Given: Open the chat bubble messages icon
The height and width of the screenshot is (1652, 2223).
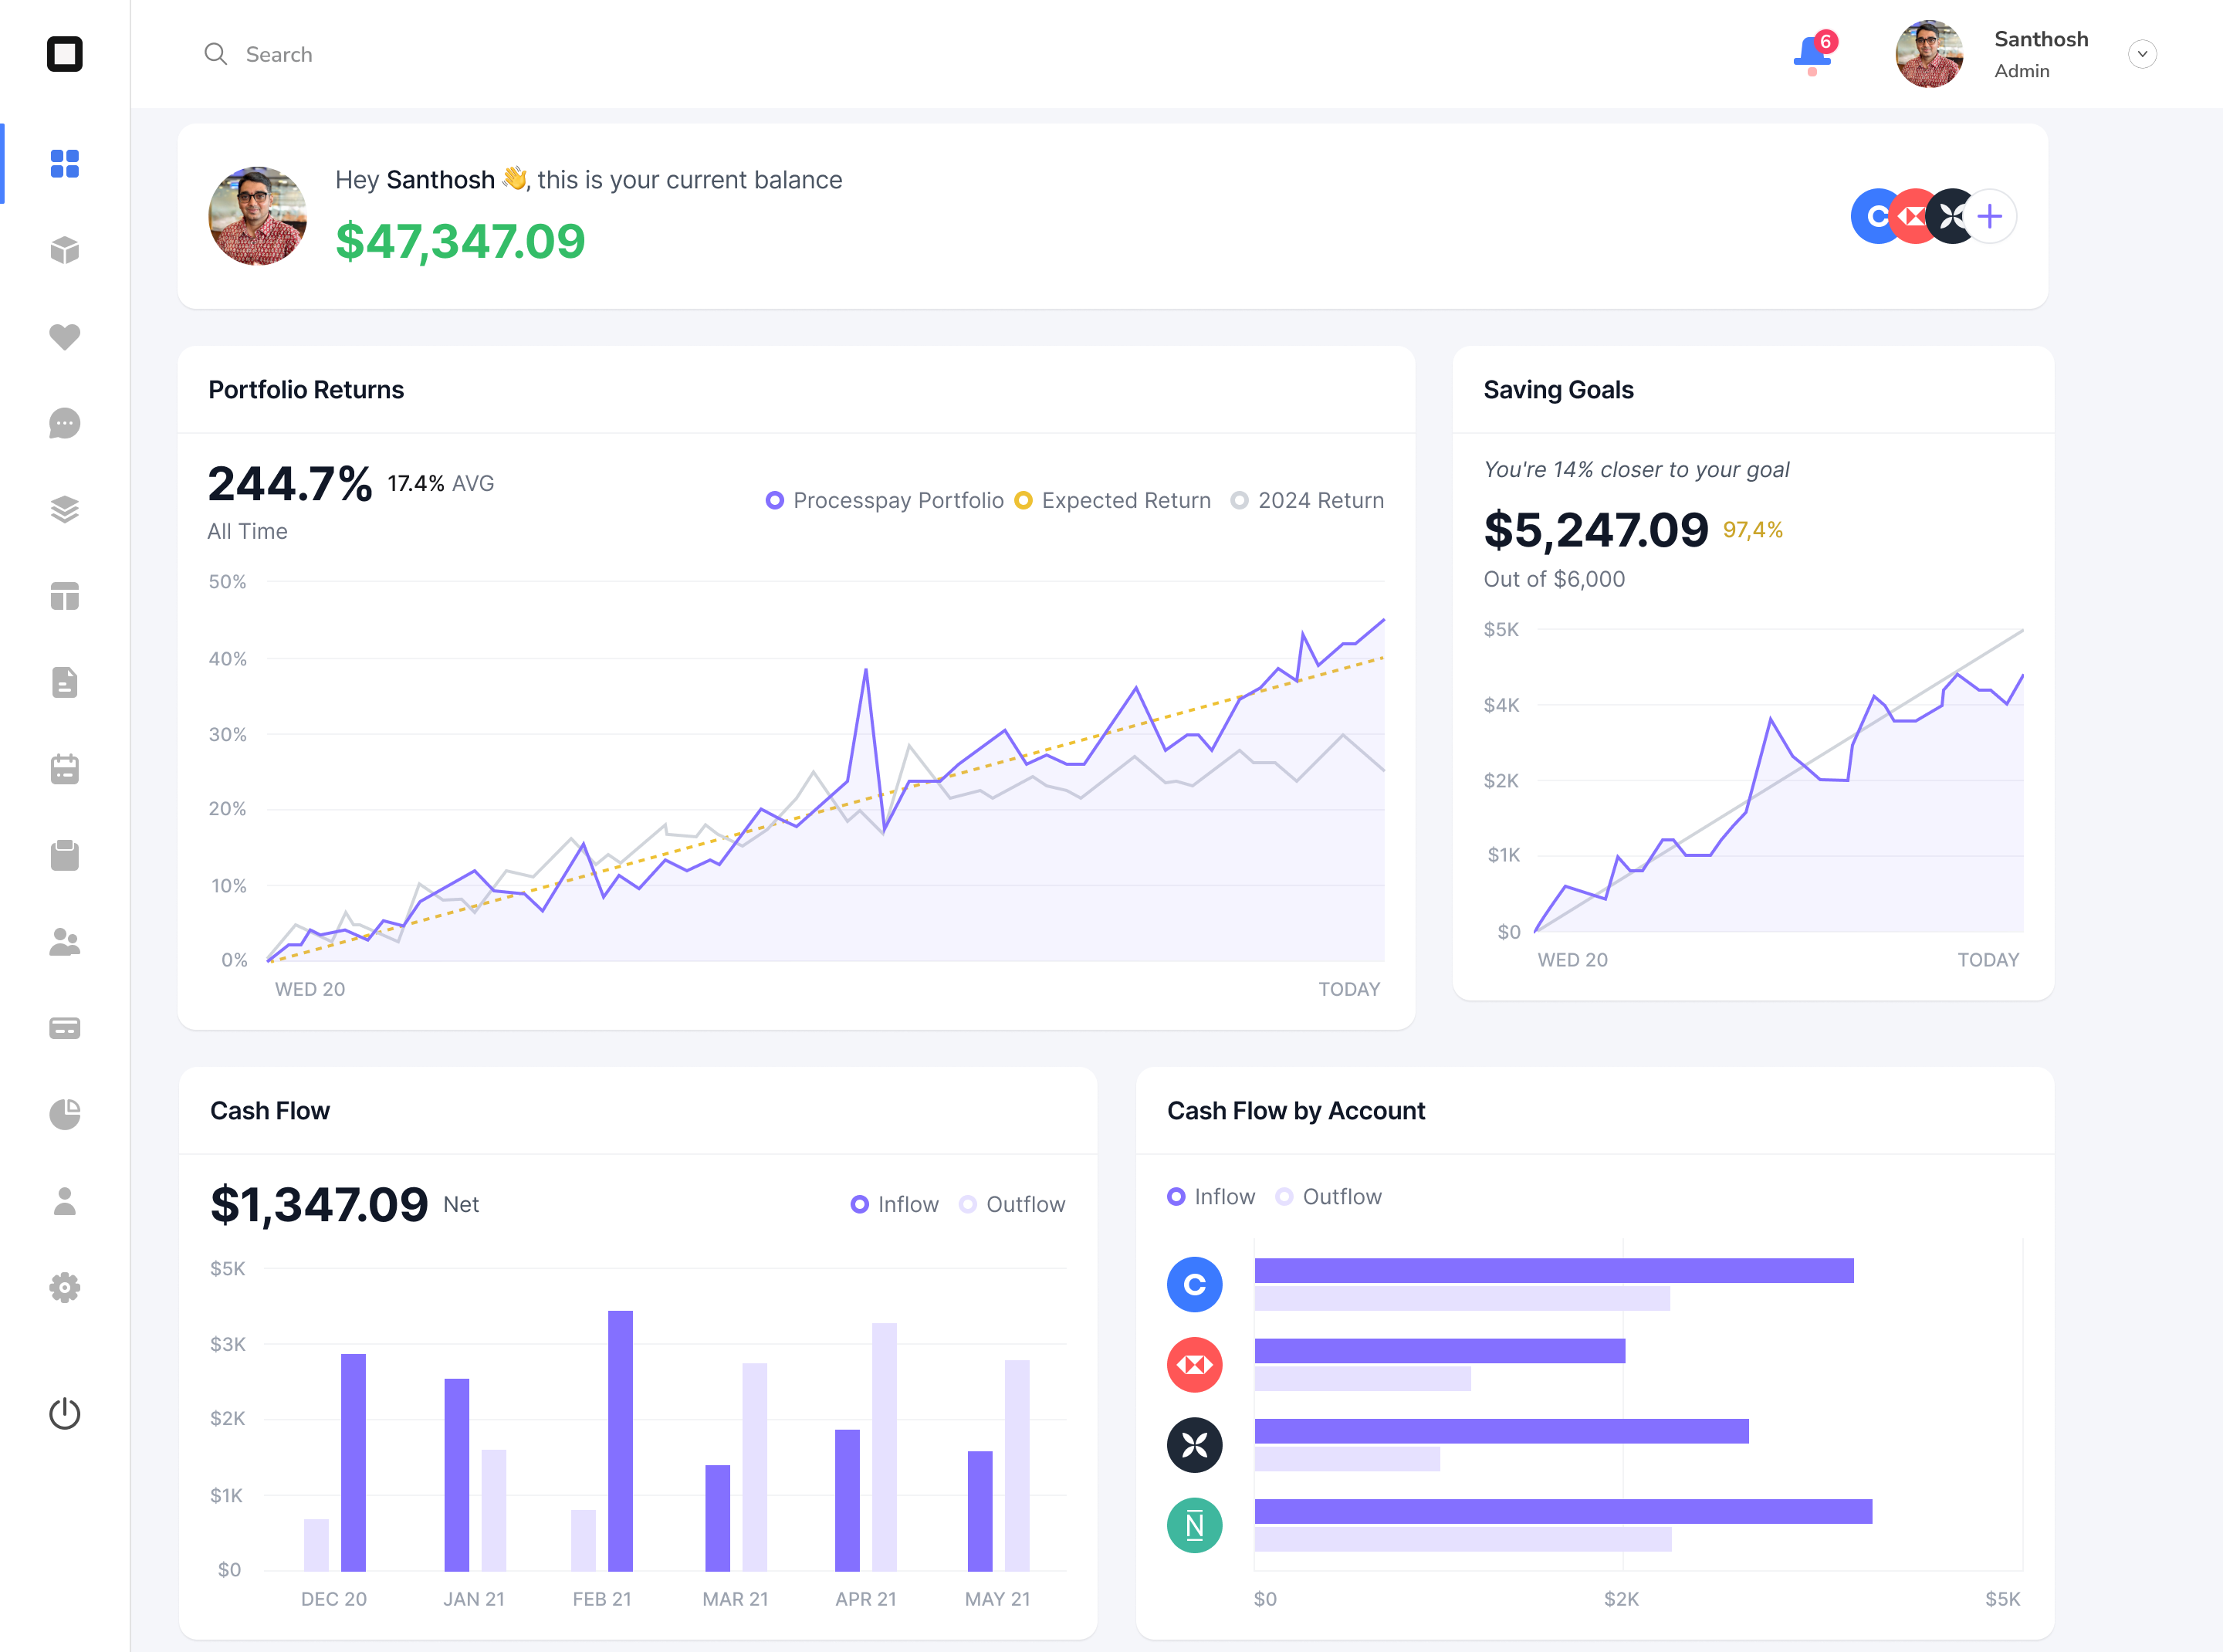Looking at the screenshot, I should [65, 424].
